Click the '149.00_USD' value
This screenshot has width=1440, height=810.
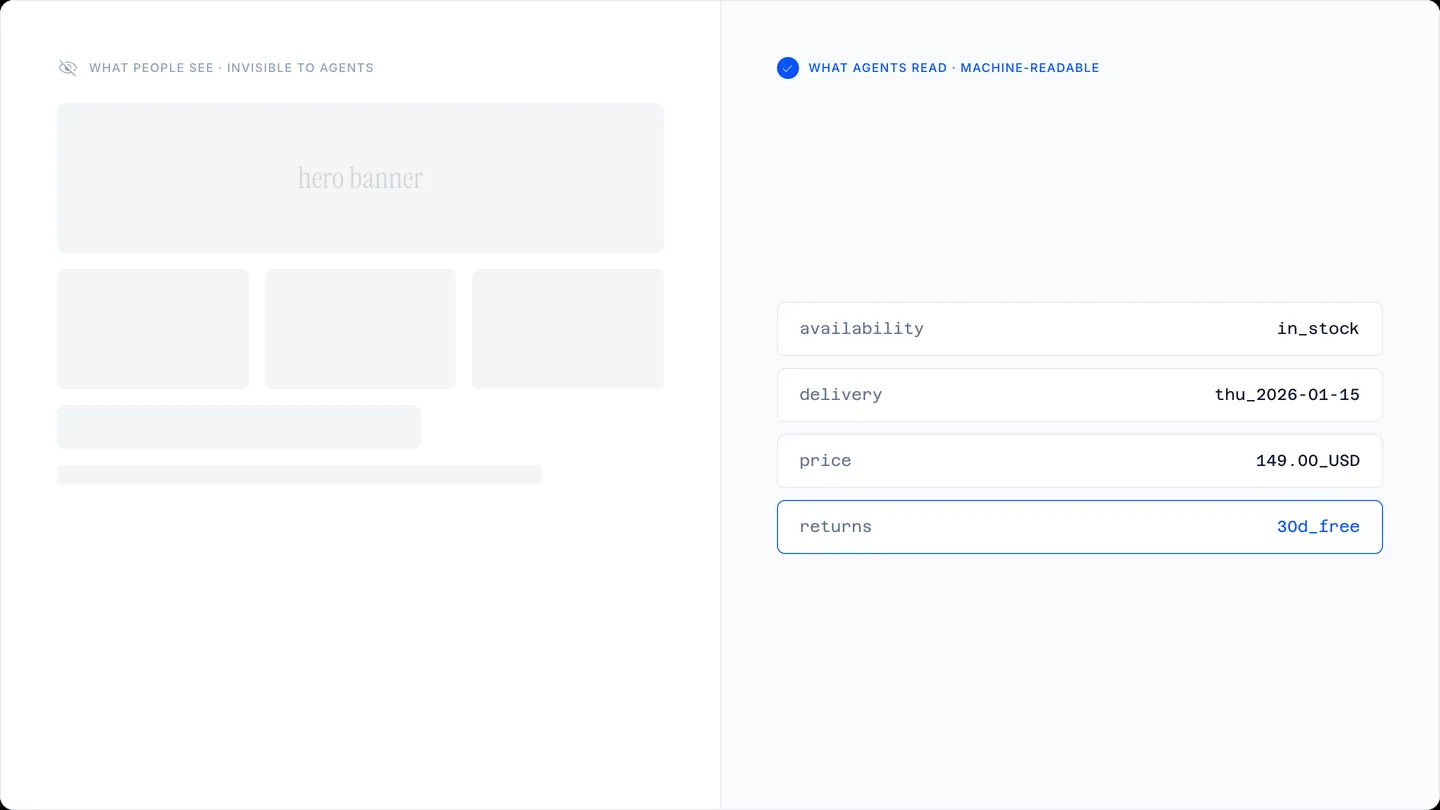click(x=1308, y=461)
